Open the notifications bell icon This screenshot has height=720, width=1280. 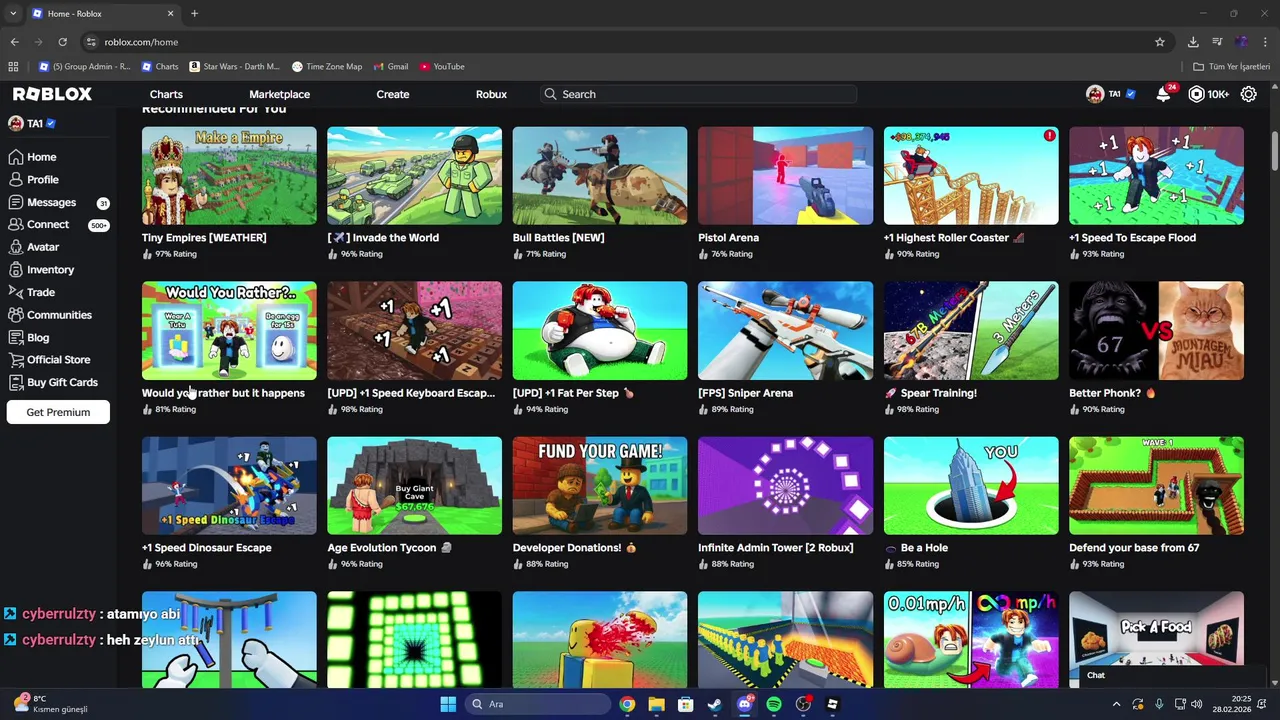pos(1163,94)
